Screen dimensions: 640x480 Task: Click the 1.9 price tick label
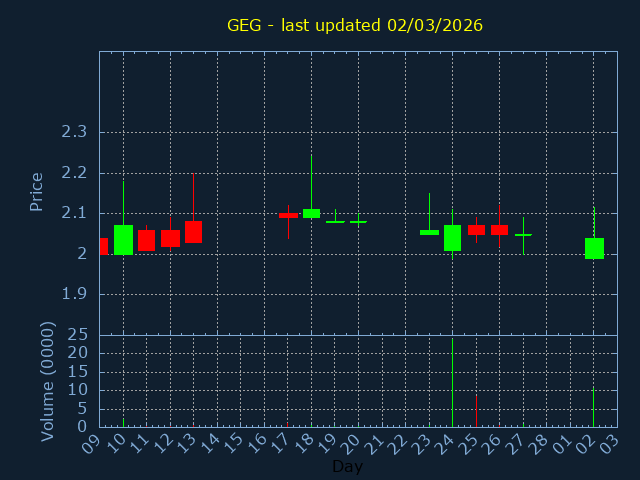tap(74, 294)
